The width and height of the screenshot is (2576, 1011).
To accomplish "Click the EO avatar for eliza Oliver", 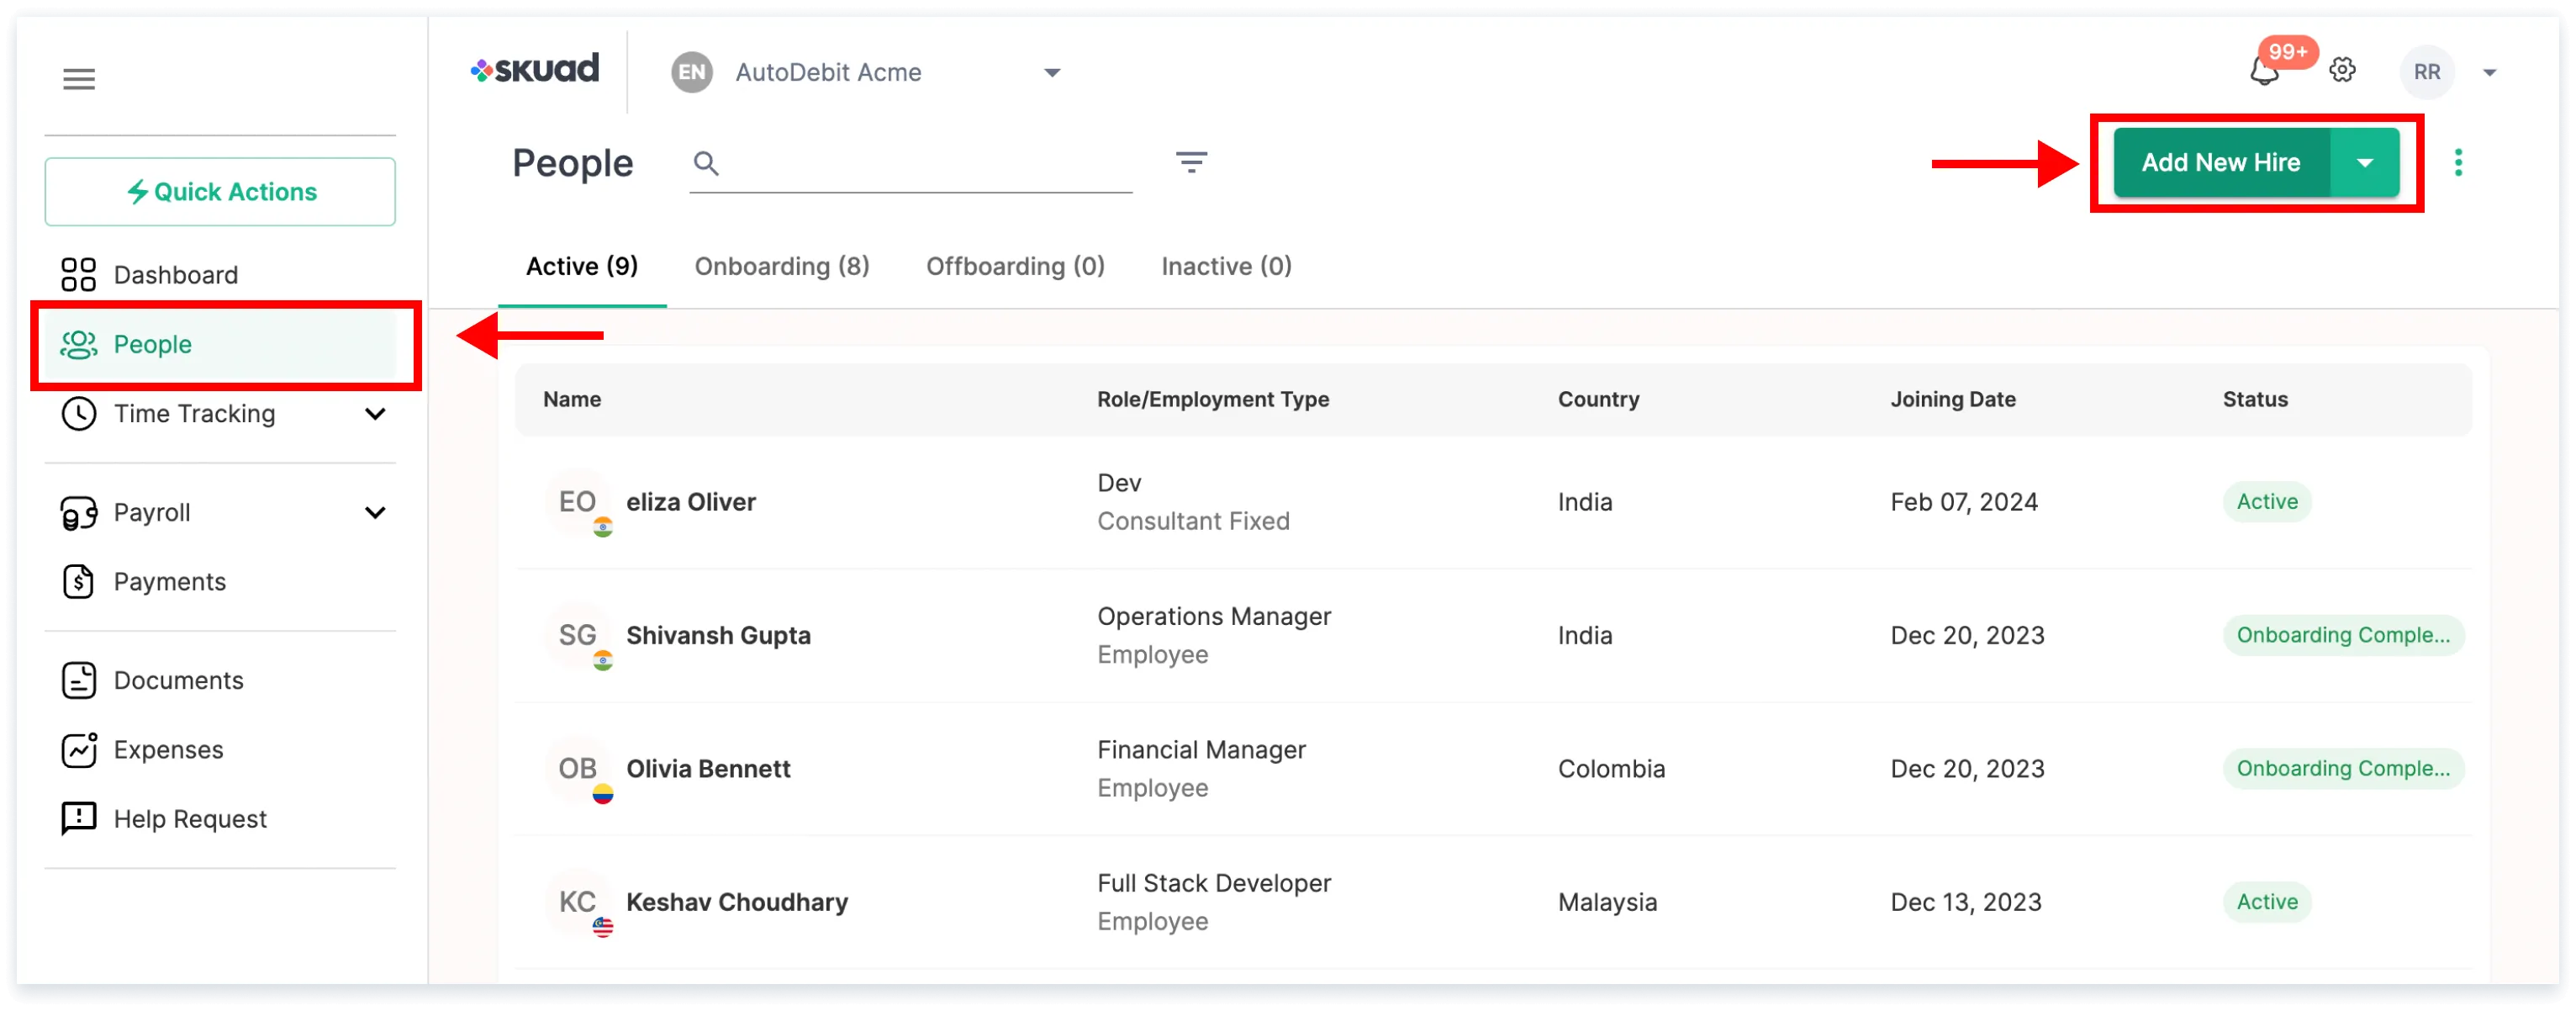I will click(578, 502).
